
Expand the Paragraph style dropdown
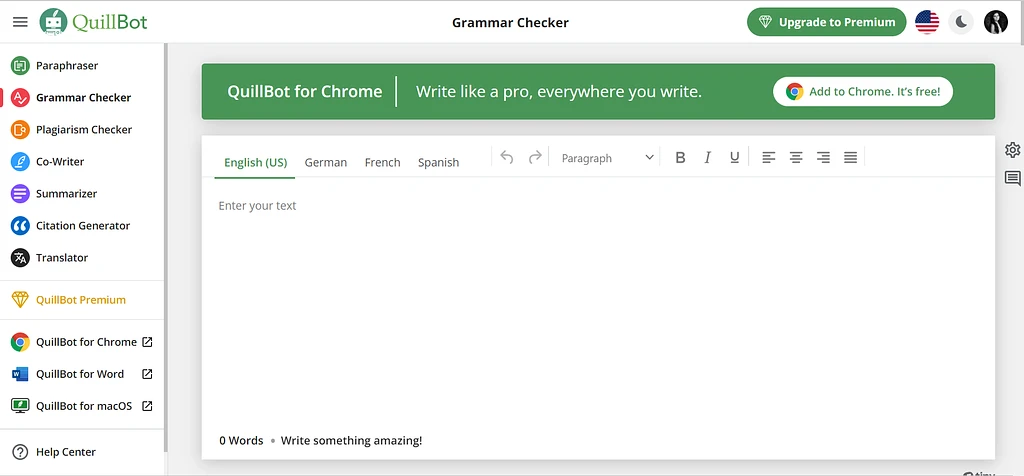[607, 158]
